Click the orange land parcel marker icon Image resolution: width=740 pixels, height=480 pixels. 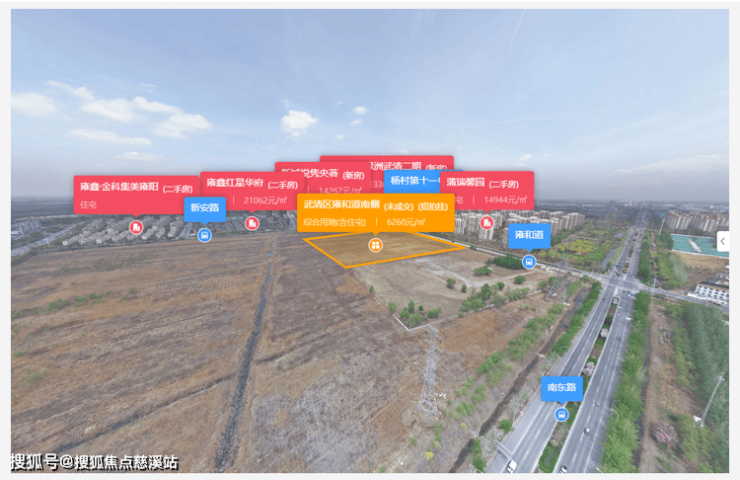pos(375,245)
